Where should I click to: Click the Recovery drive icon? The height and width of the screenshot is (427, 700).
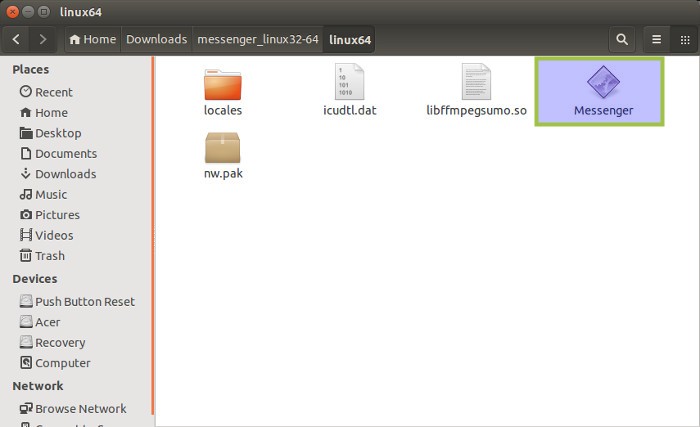pyautogui.click(x=26, y=342)
